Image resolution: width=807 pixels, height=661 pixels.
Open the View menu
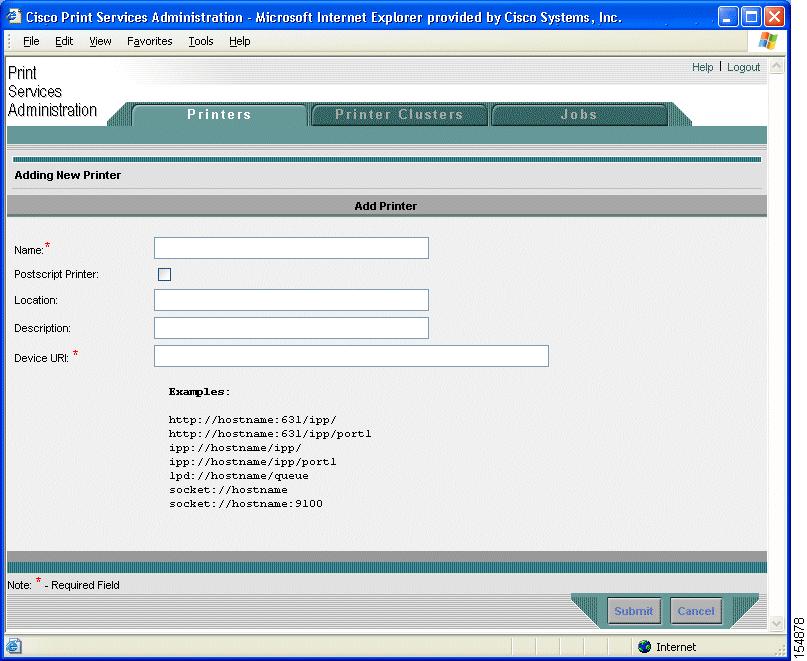(100, 41)
